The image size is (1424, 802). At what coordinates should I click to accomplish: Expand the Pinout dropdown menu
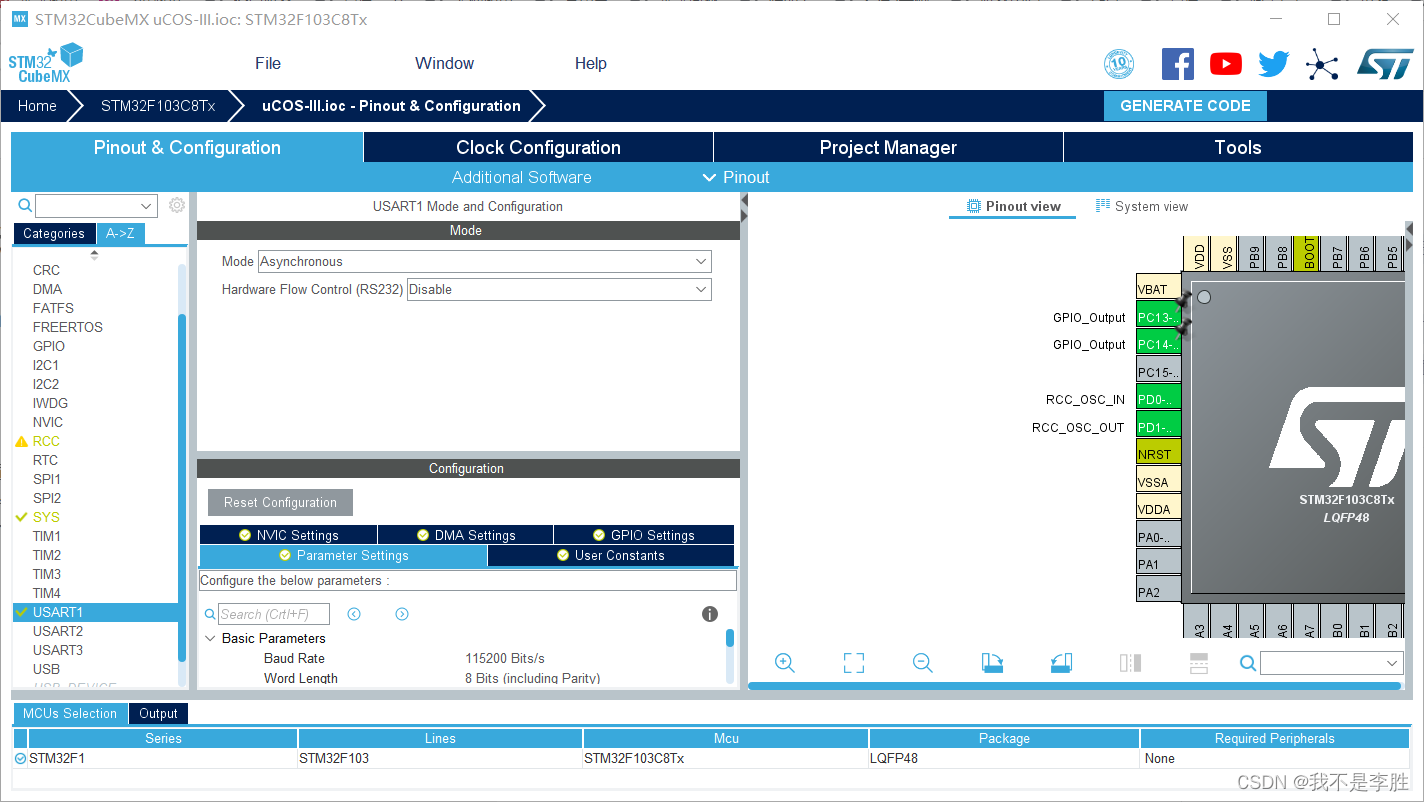(x=736, y=177)
